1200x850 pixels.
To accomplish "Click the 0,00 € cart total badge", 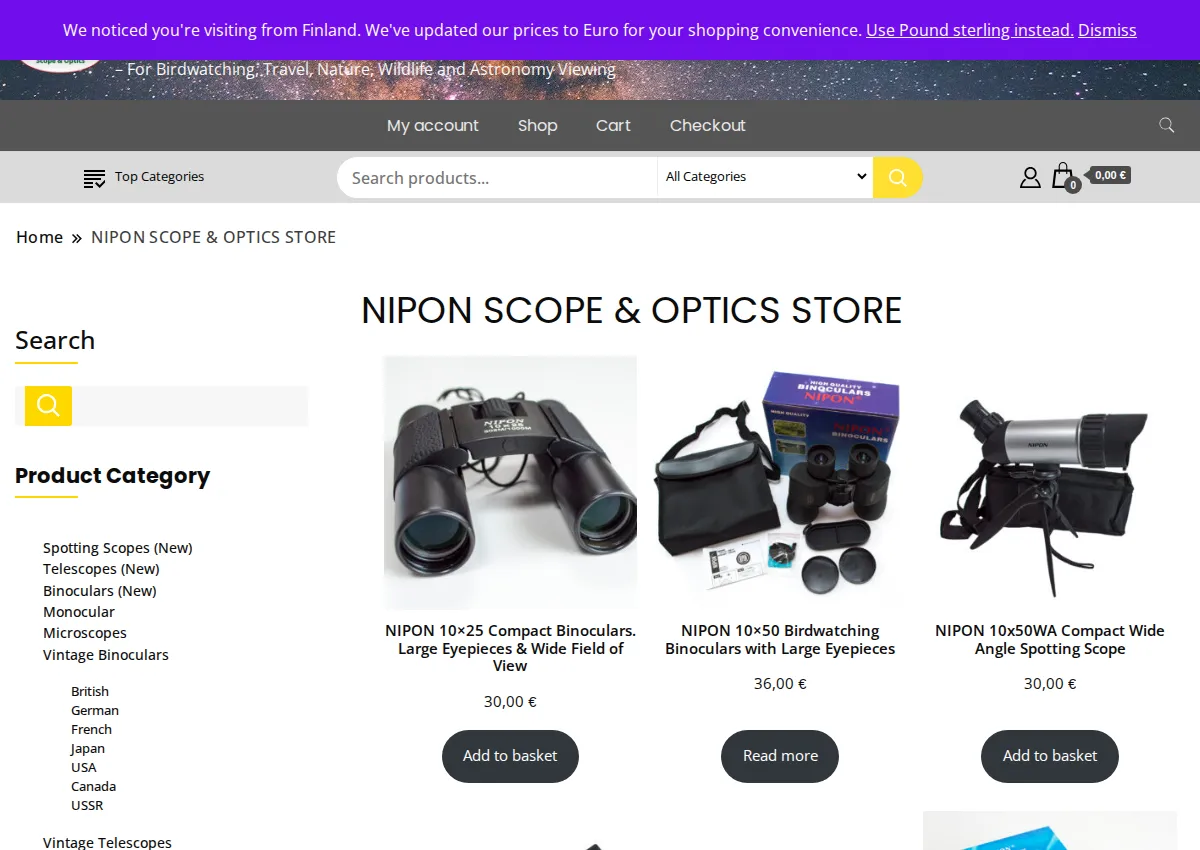I will (x=1110, y=175).
